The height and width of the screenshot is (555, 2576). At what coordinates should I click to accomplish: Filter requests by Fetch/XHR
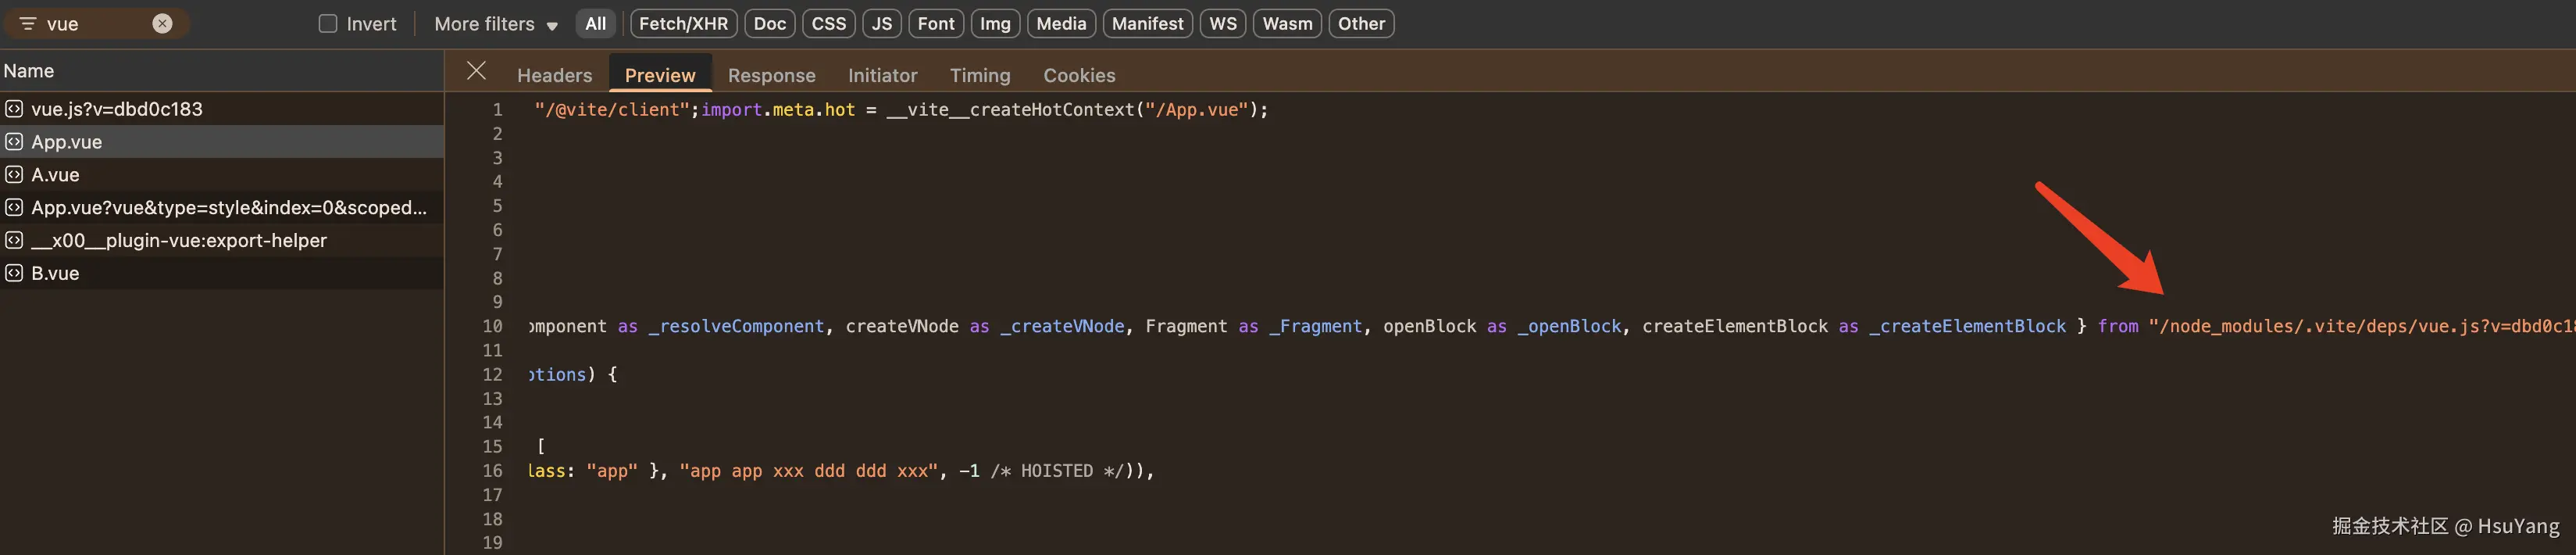pyautogui.click(x=683, y=24)
